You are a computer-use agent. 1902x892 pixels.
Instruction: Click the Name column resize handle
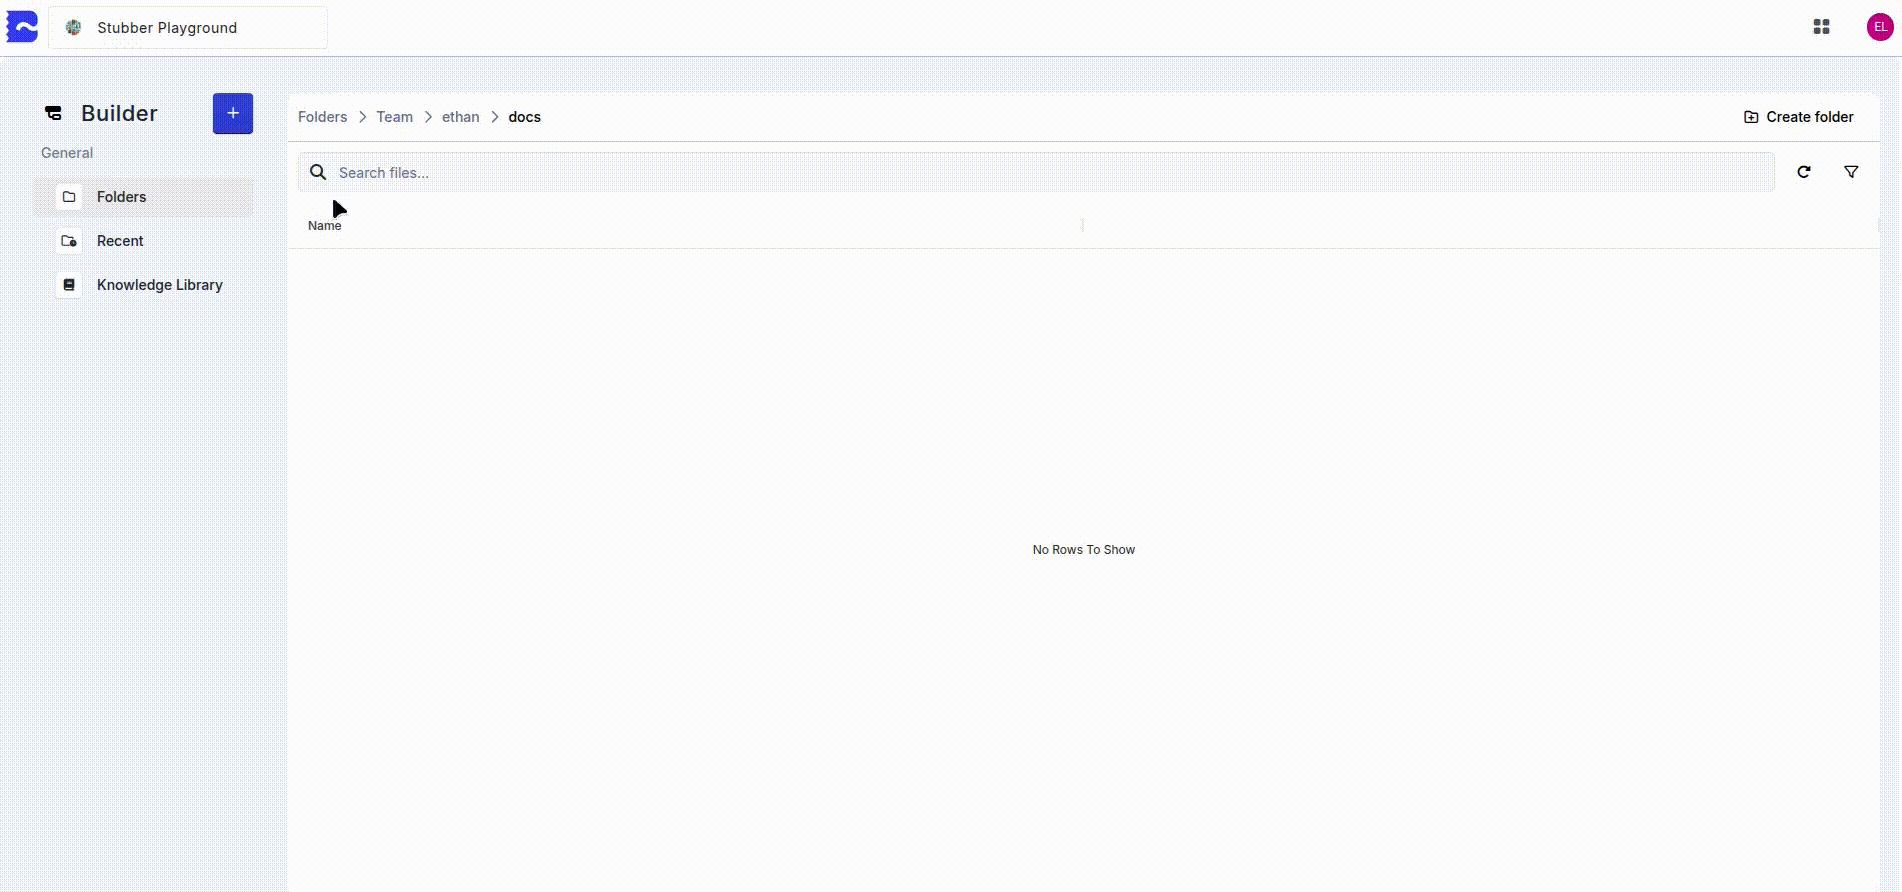1082,225
